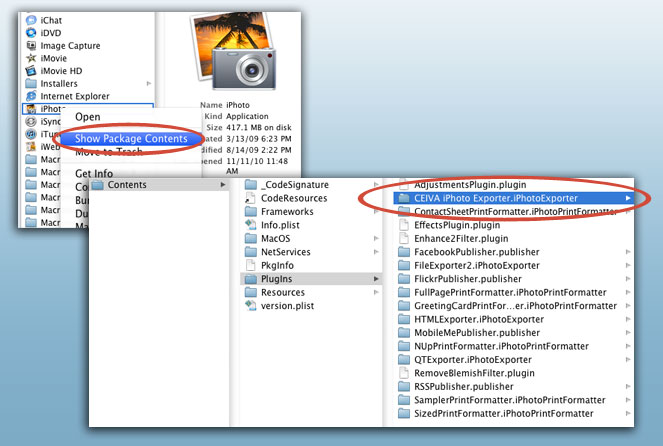Select the Info.plist file icon
The height and width of the screenshot is (446, 663).
pos(251,225)
